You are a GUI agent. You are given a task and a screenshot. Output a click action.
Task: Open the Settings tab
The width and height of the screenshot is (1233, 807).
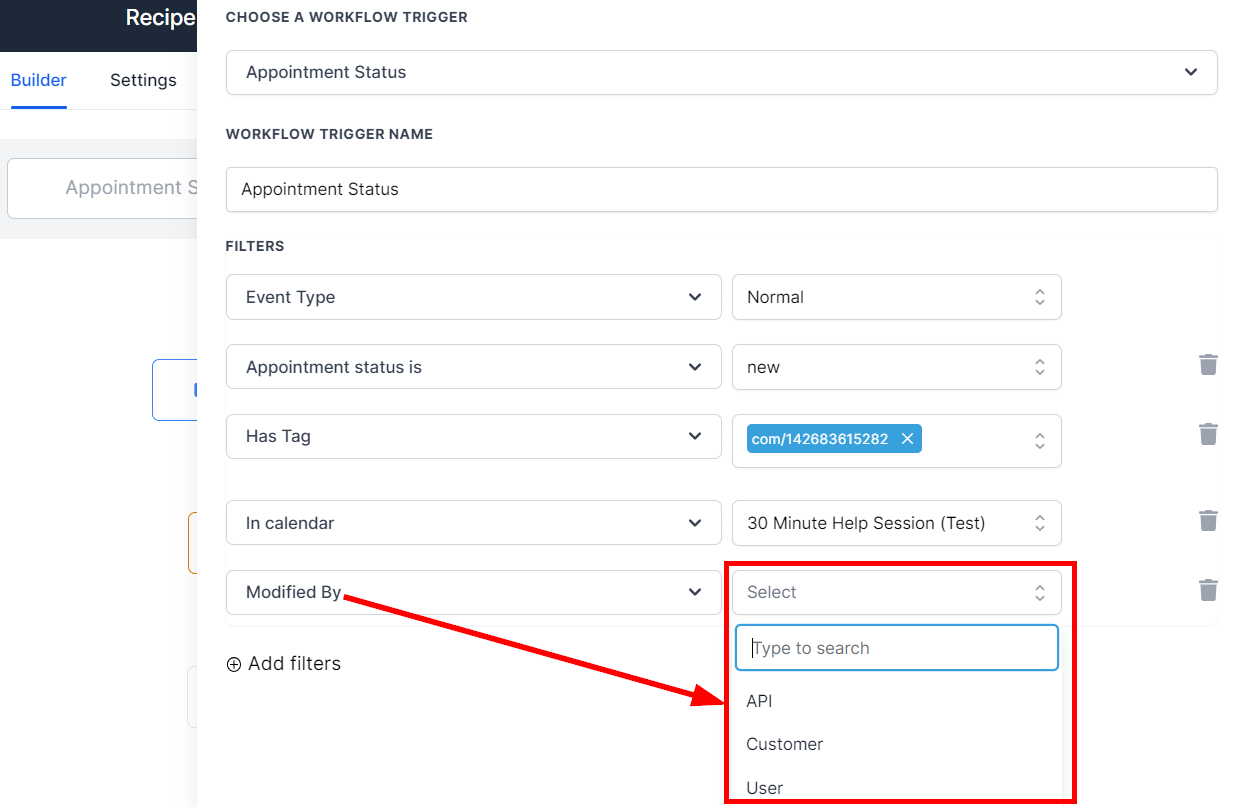tap(143, 80)
